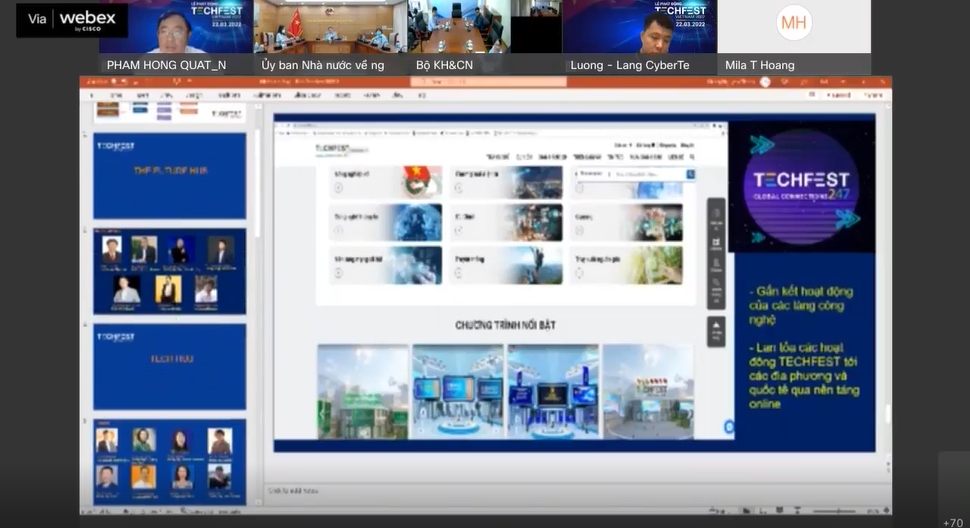Click the TECHFEST logo on the website header
This screenshot has width=970, height=528.
point(339,149)
